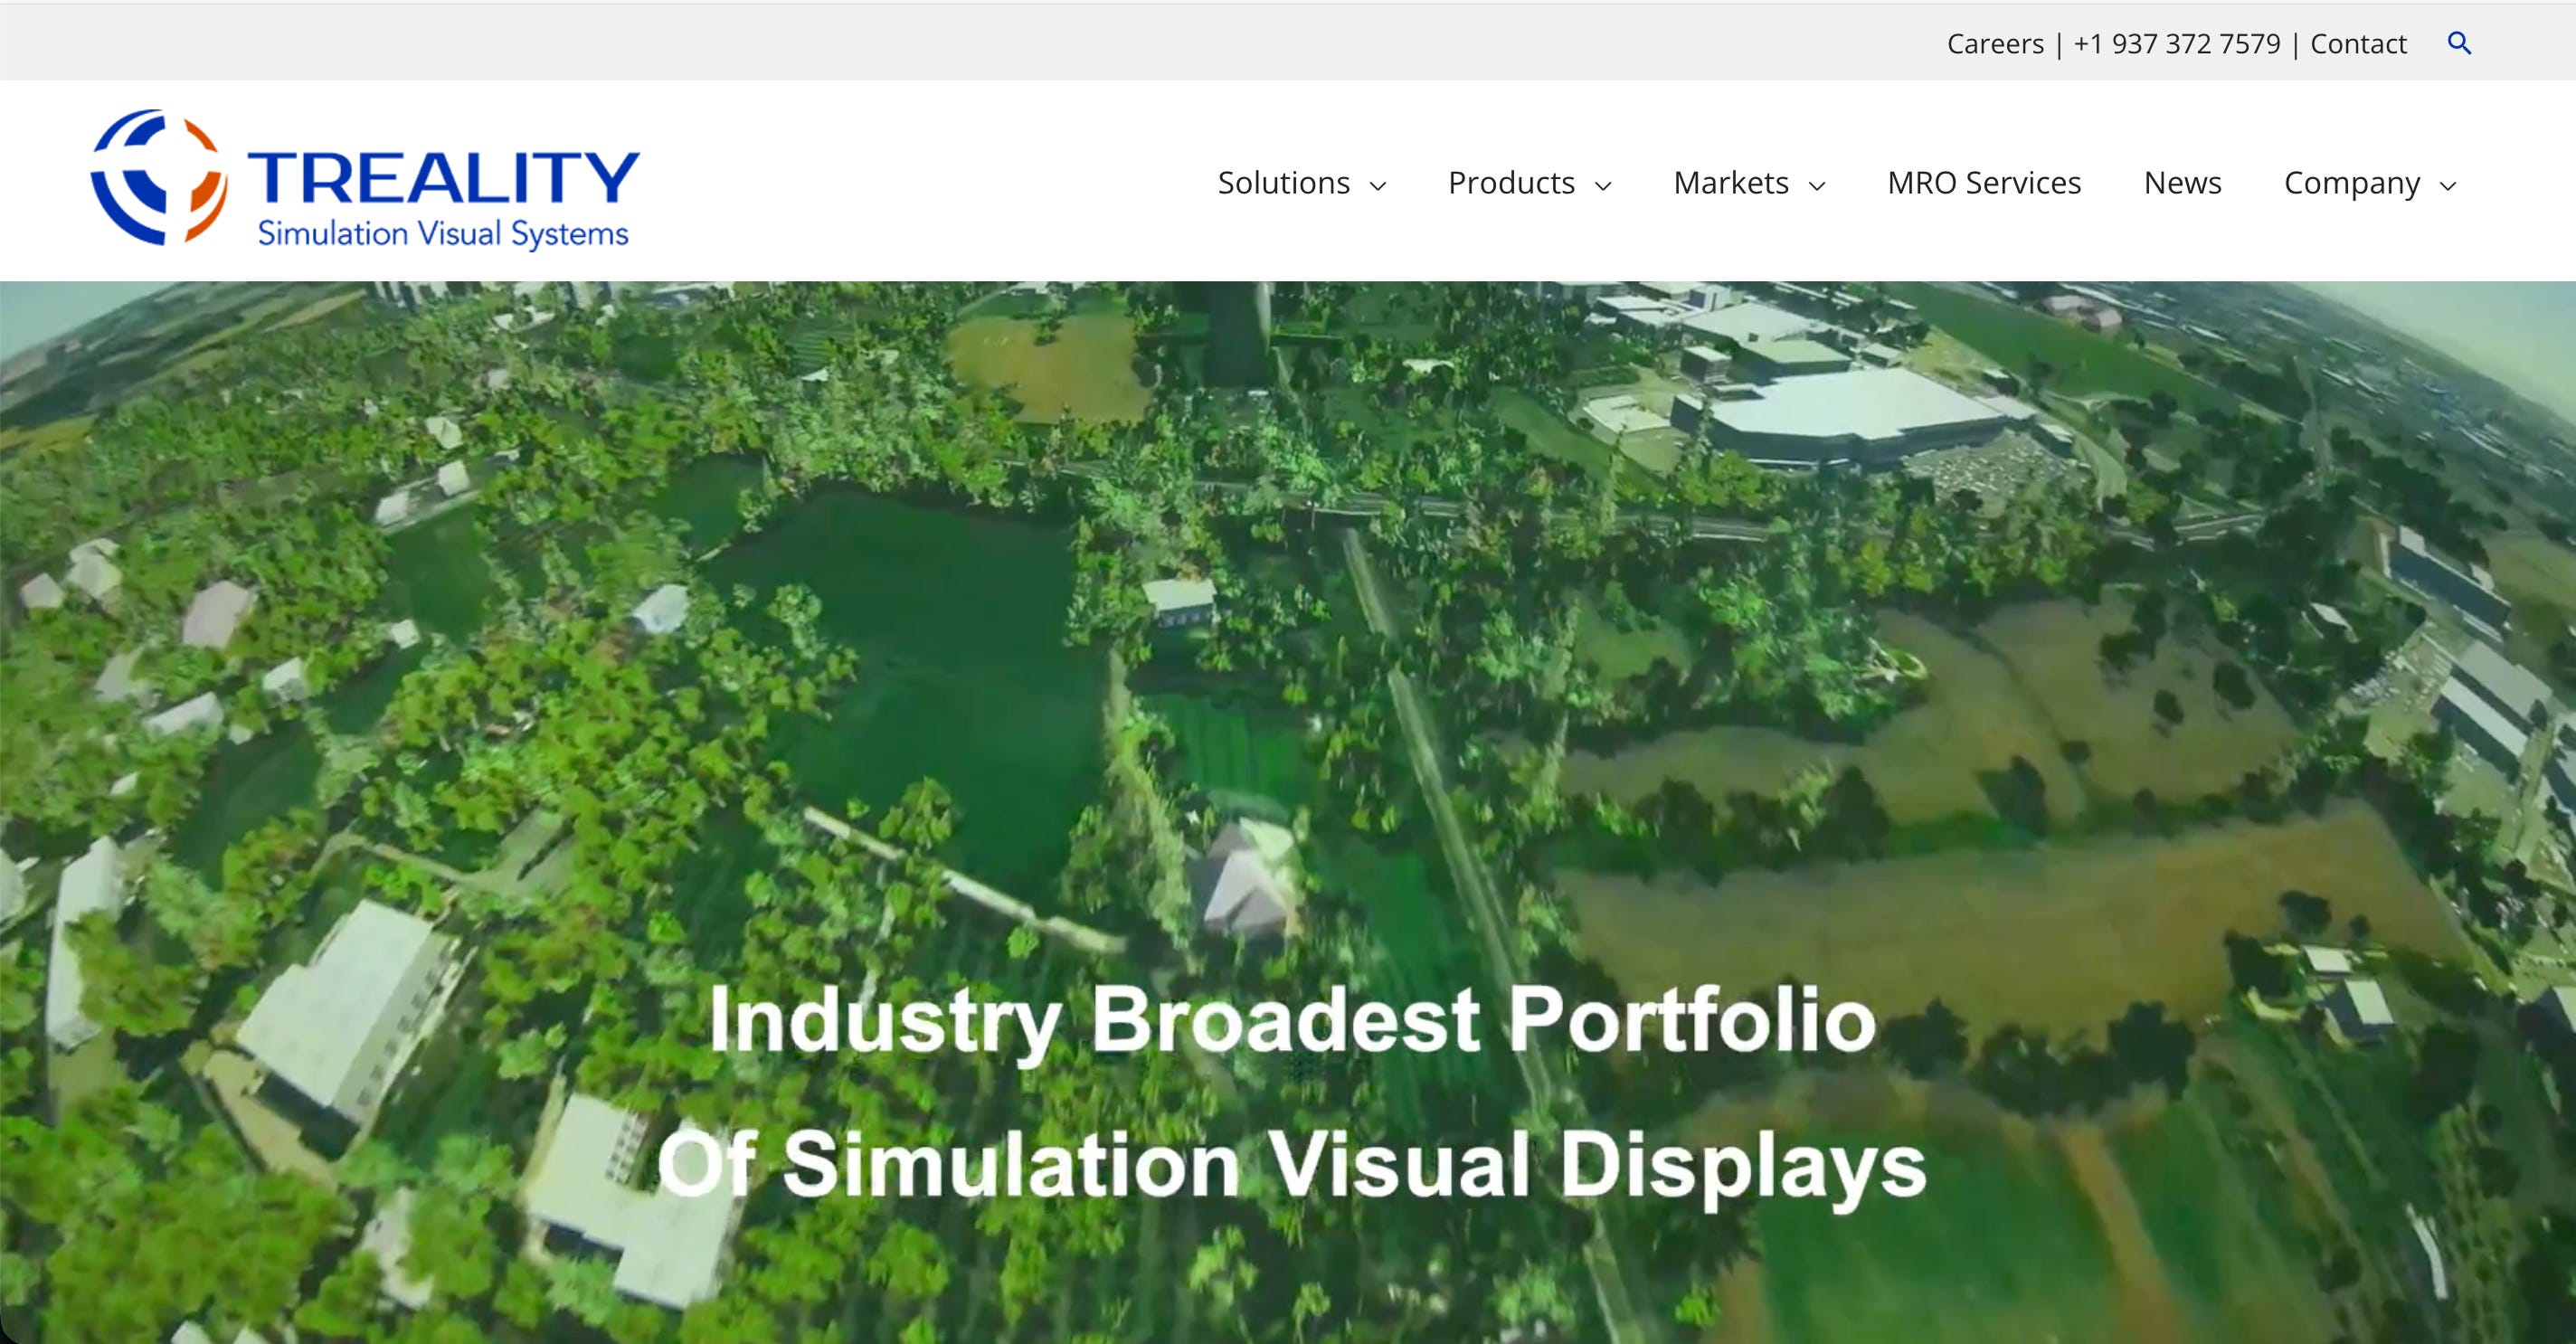
Task: Click the Industry Broadest Portfolio headline
Action: [1292, 1020]
